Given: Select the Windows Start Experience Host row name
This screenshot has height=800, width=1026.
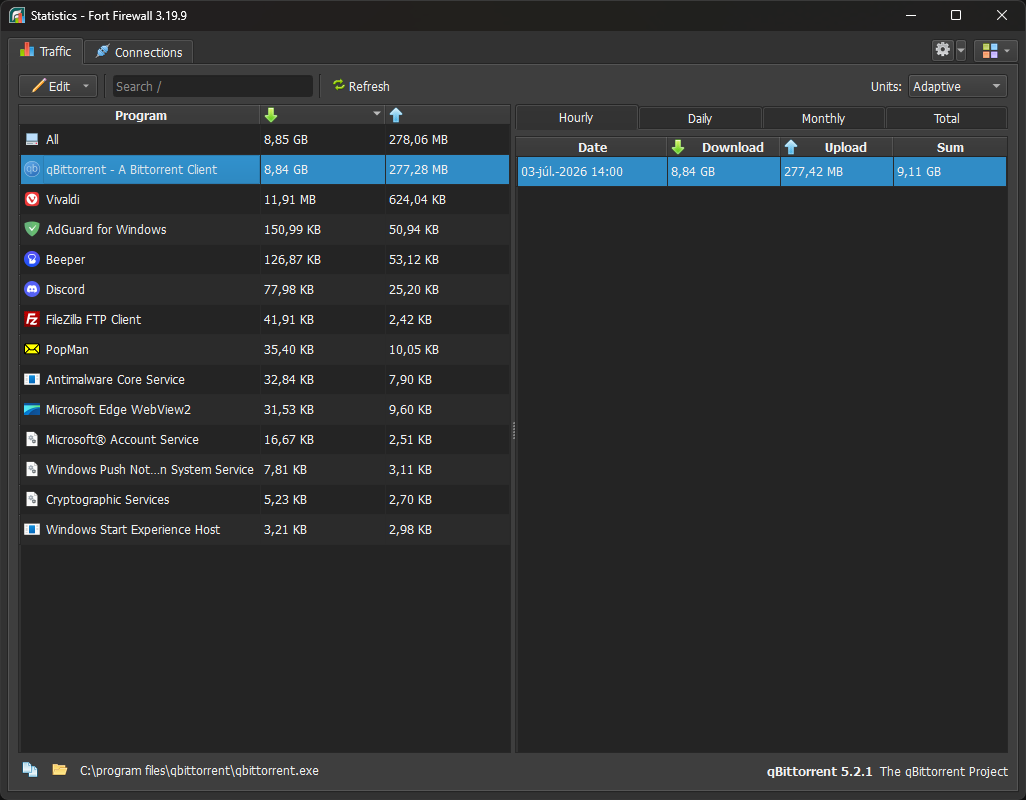Looking at the screenshot, I should (x=133, y=529).
